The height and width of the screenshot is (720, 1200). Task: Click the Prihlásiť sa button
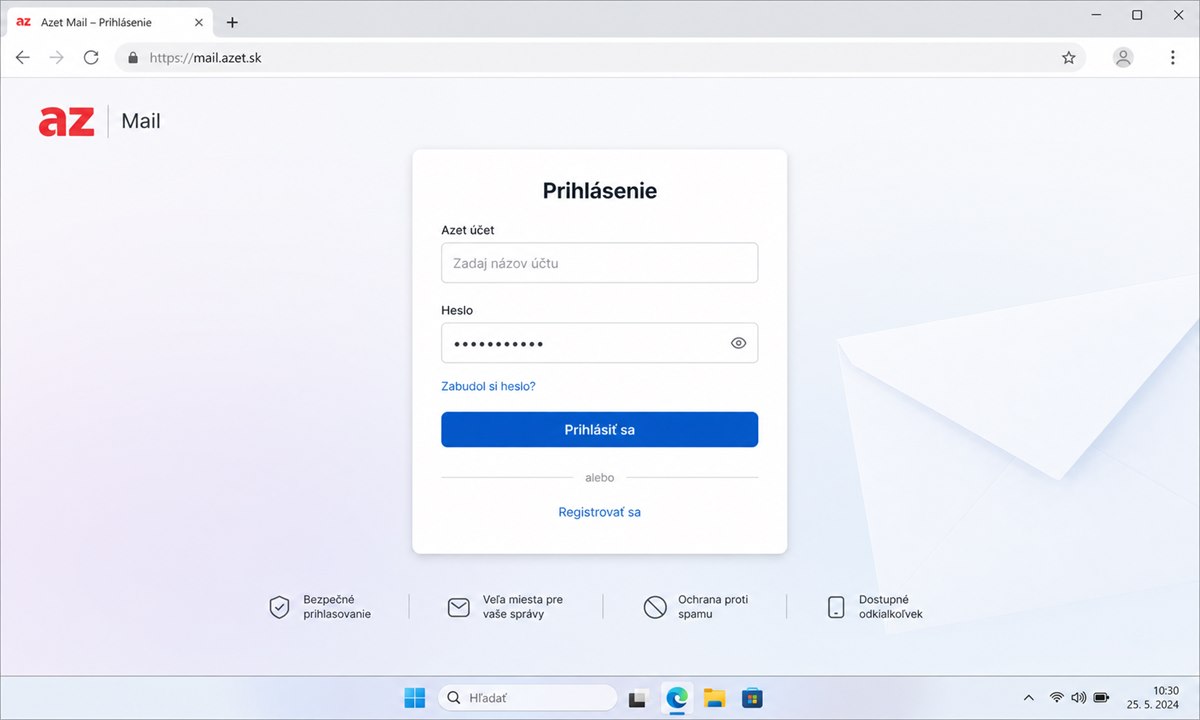[599, 430]
